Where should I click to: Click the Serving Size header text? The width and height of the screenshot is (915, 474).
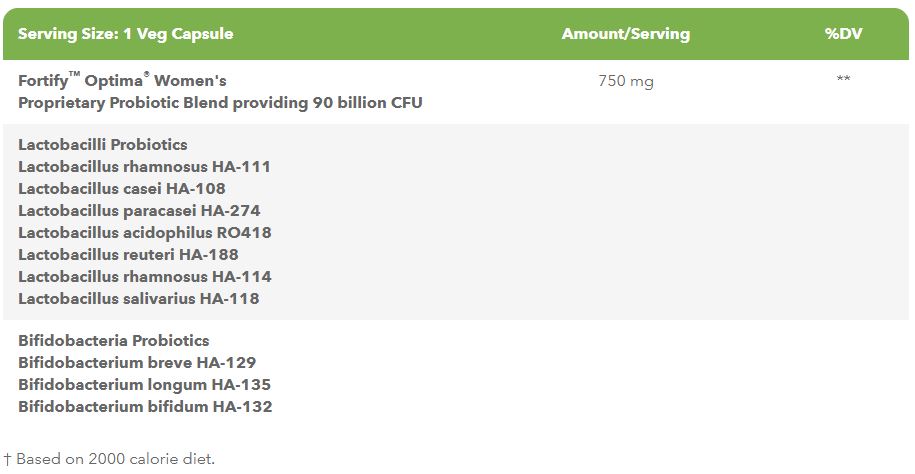tap(126, 34)
